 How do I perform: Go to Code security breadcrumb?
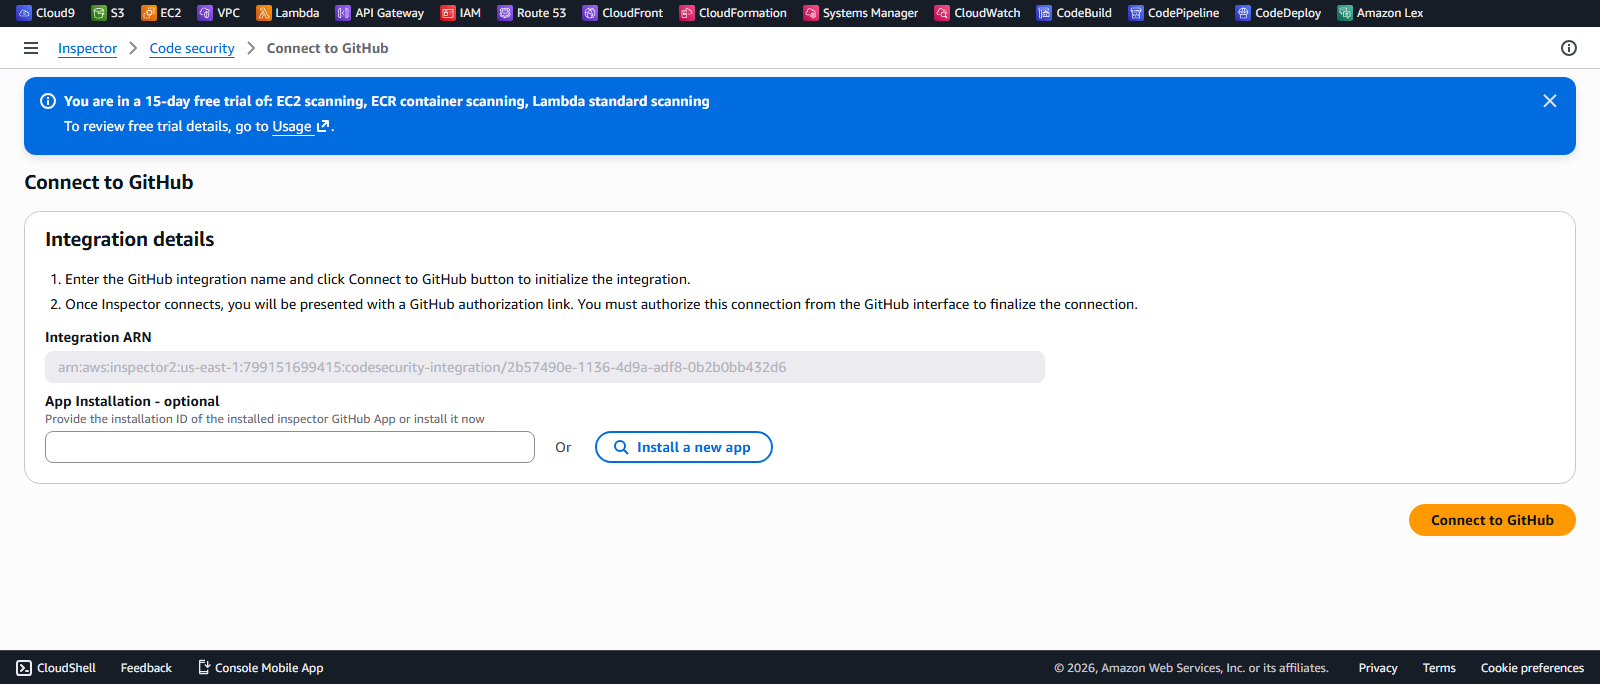click(x=192, y=48)
